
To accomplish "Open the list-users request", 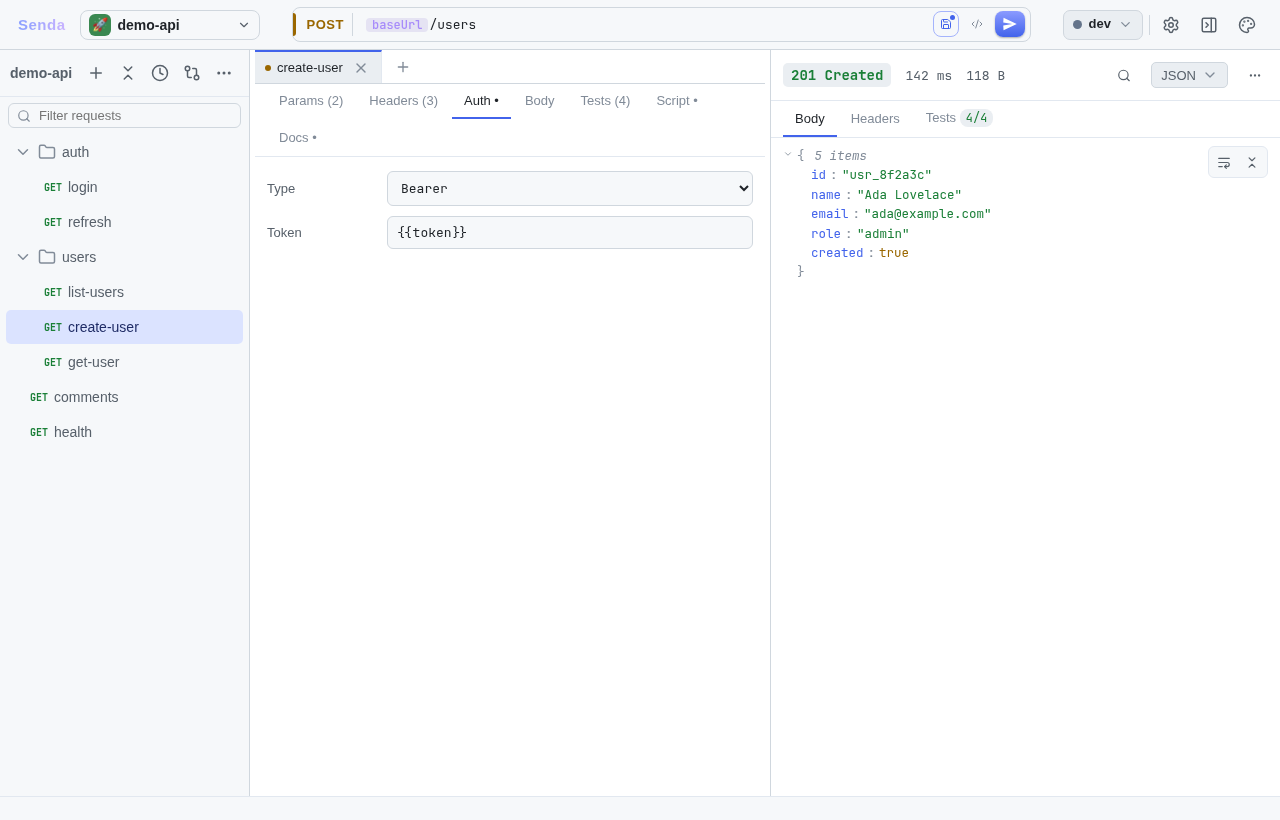I will coord(124,292).
